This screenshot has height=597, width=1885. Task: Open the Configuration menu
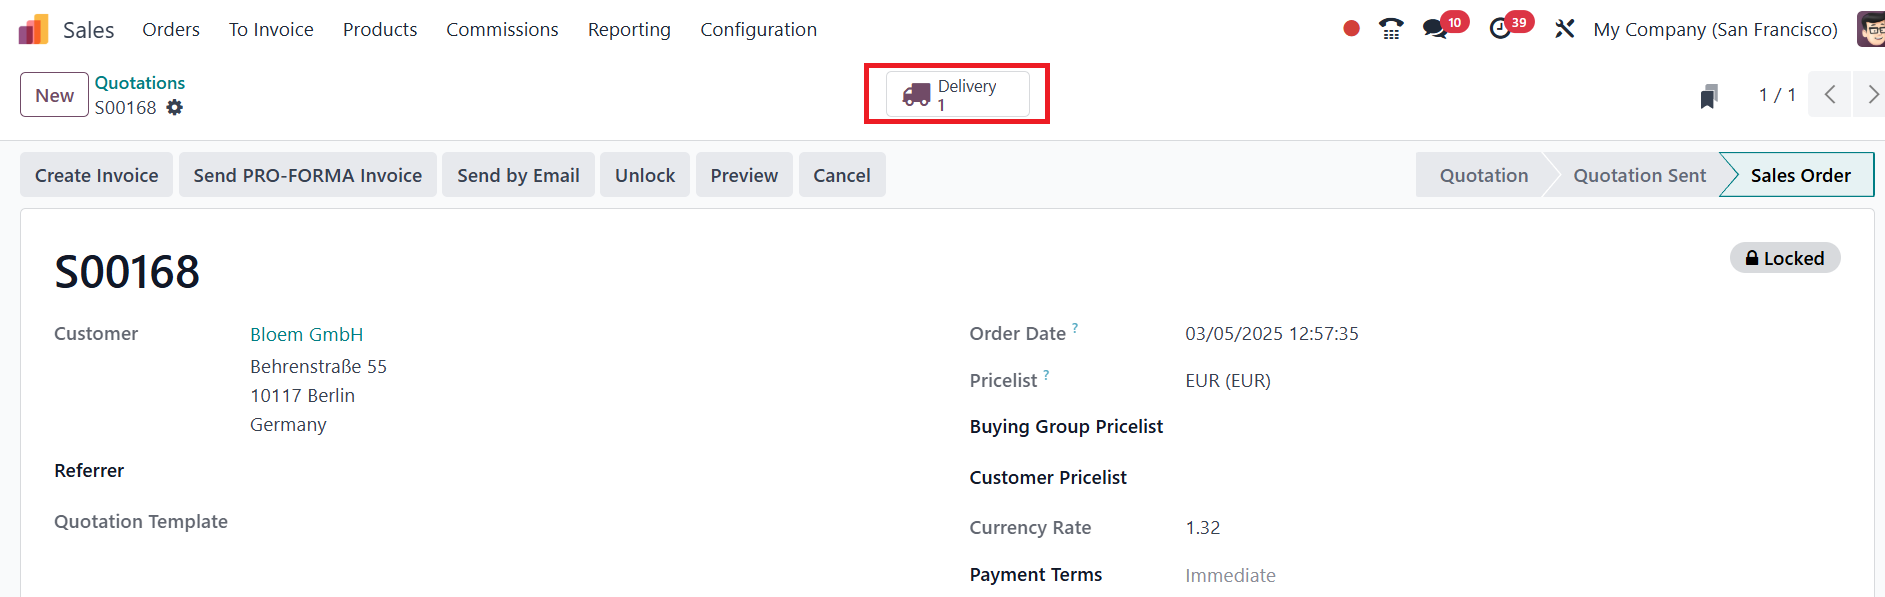click(x=758, y=30)
